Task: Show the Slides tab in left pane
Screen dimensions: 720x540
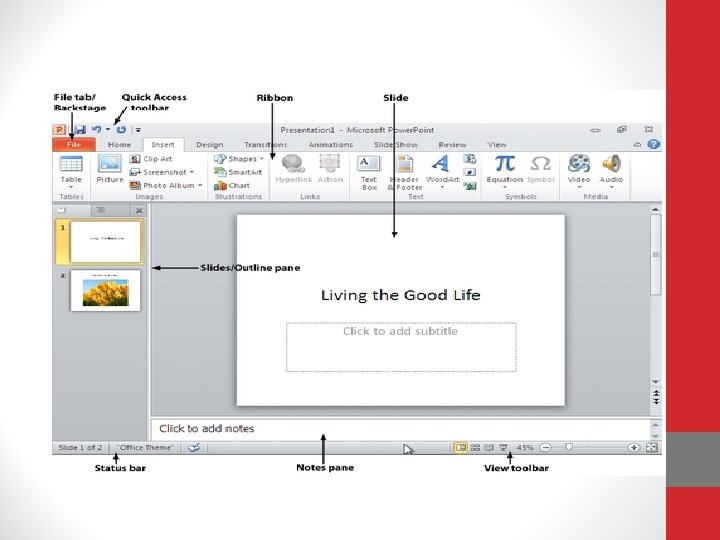Action: click(62, 210)
